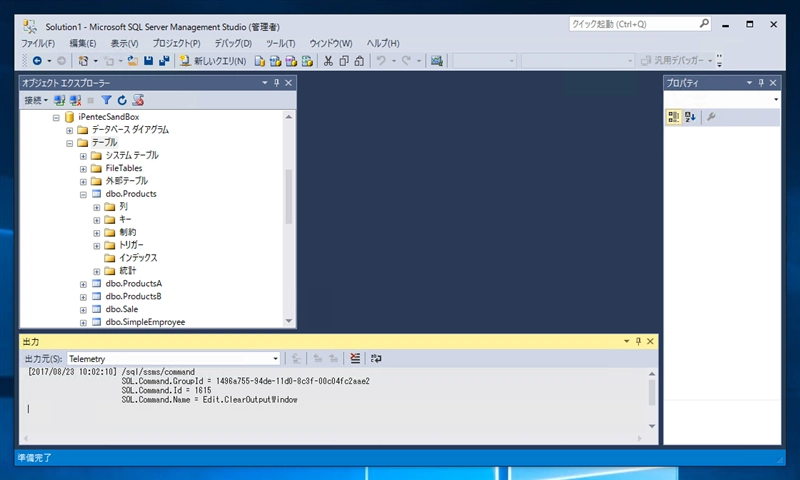Open the 接続 dropdown in Object Explorer

(x=36, y=100)
